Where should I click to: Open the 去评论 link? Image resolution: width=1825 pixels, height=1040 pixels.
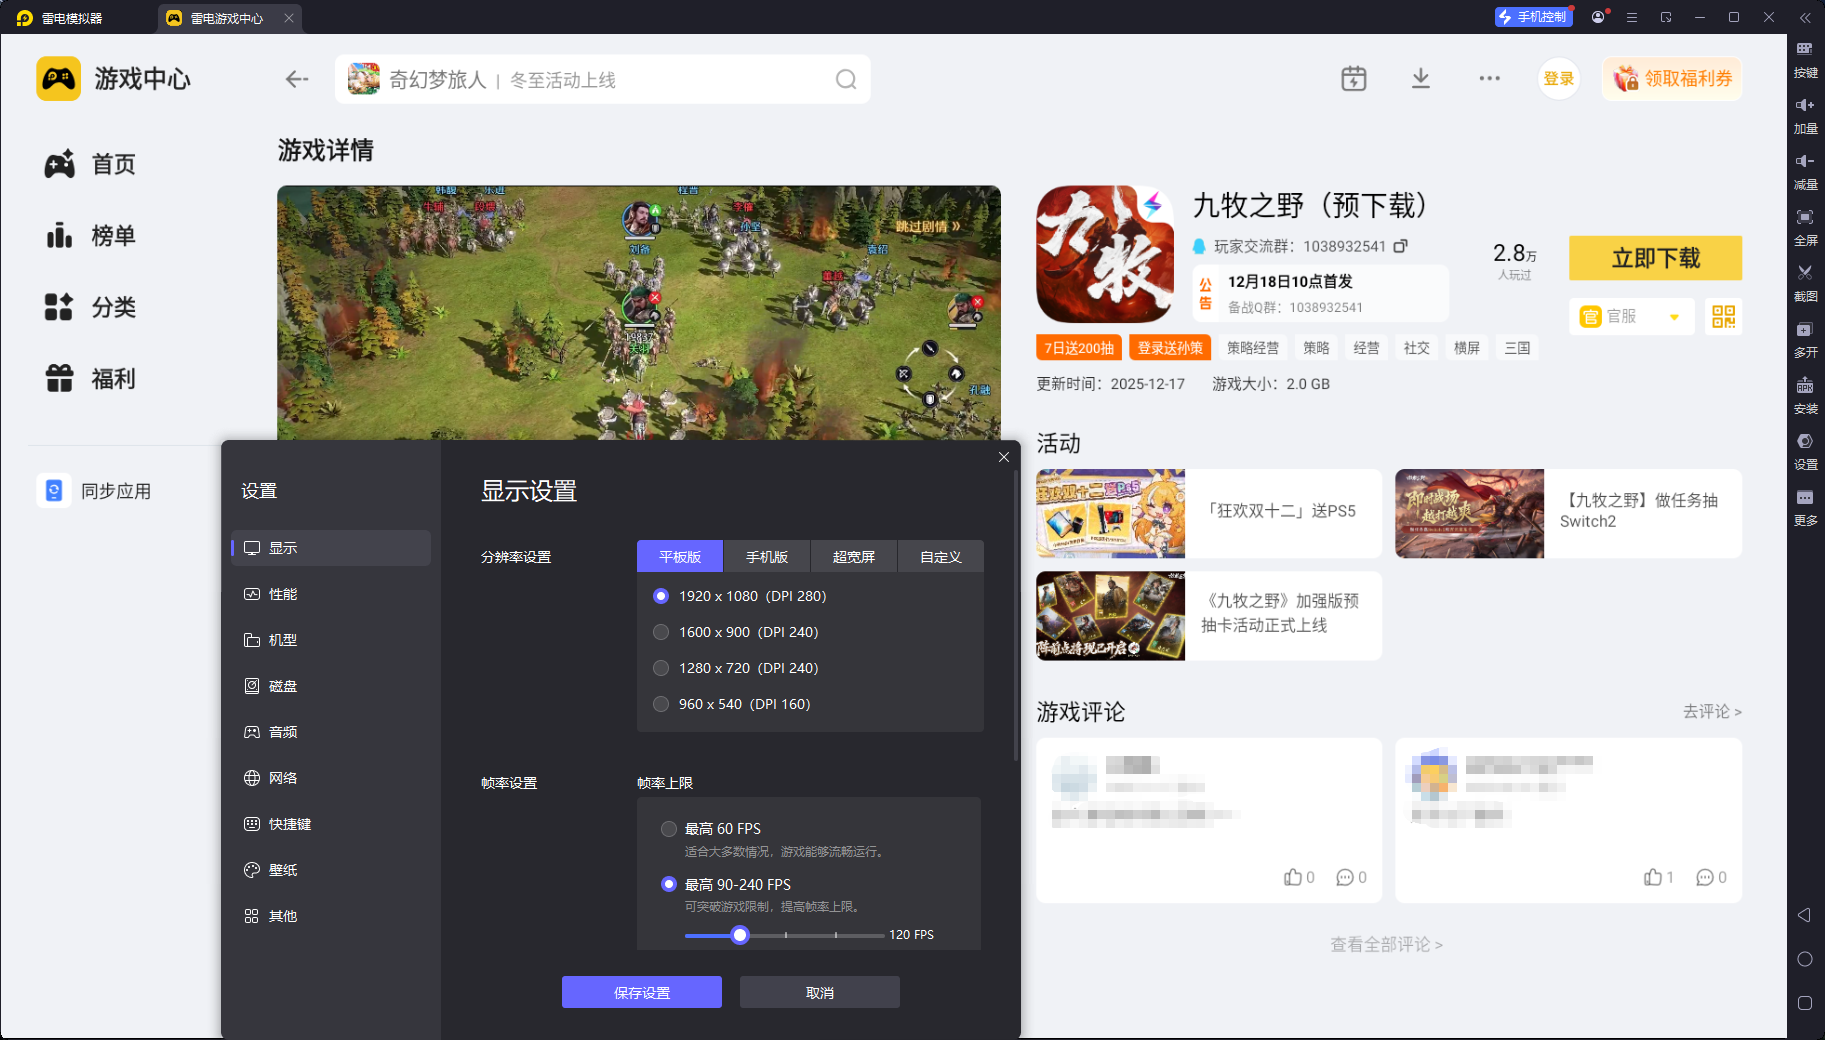coord(1712,711)
